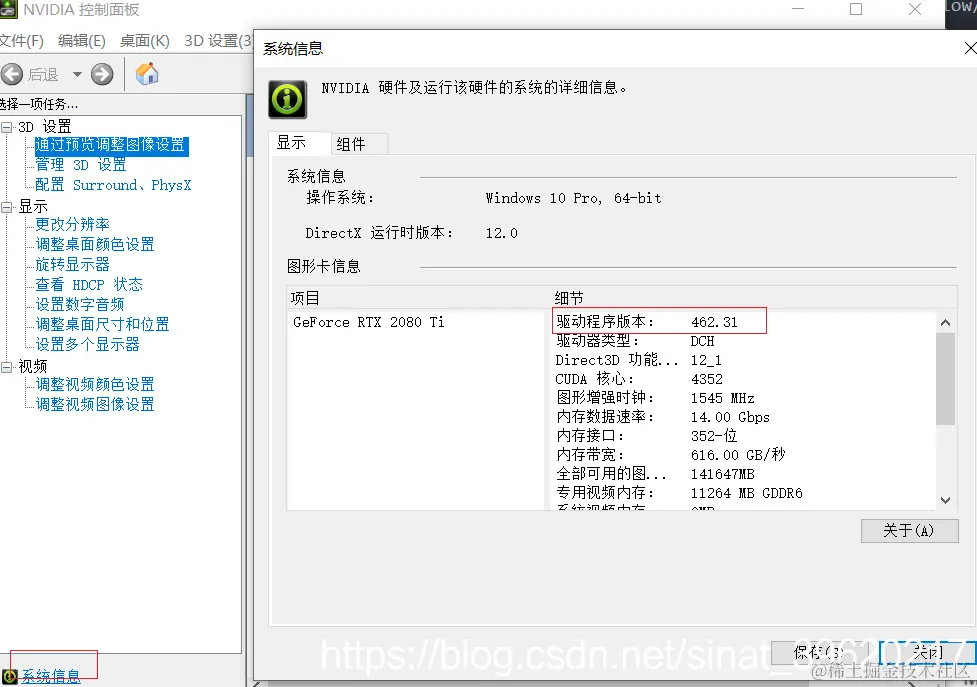977x687 pixels.
Task: Open 调整视频颜色设置
Action: click(95, 384)
